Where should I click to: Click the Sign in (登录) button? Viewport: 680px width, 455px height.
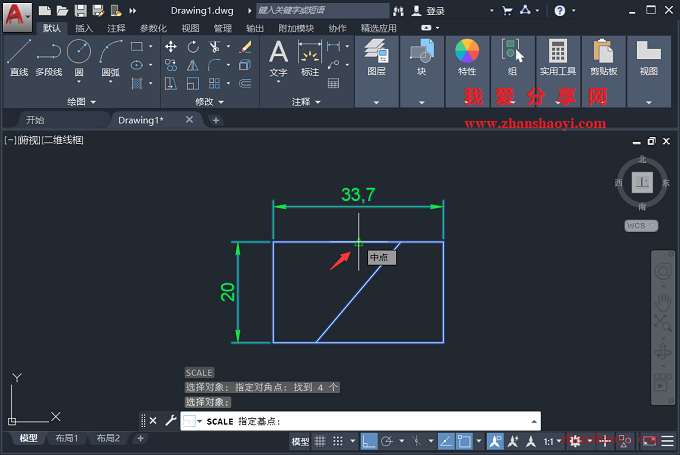coord(428,11)
